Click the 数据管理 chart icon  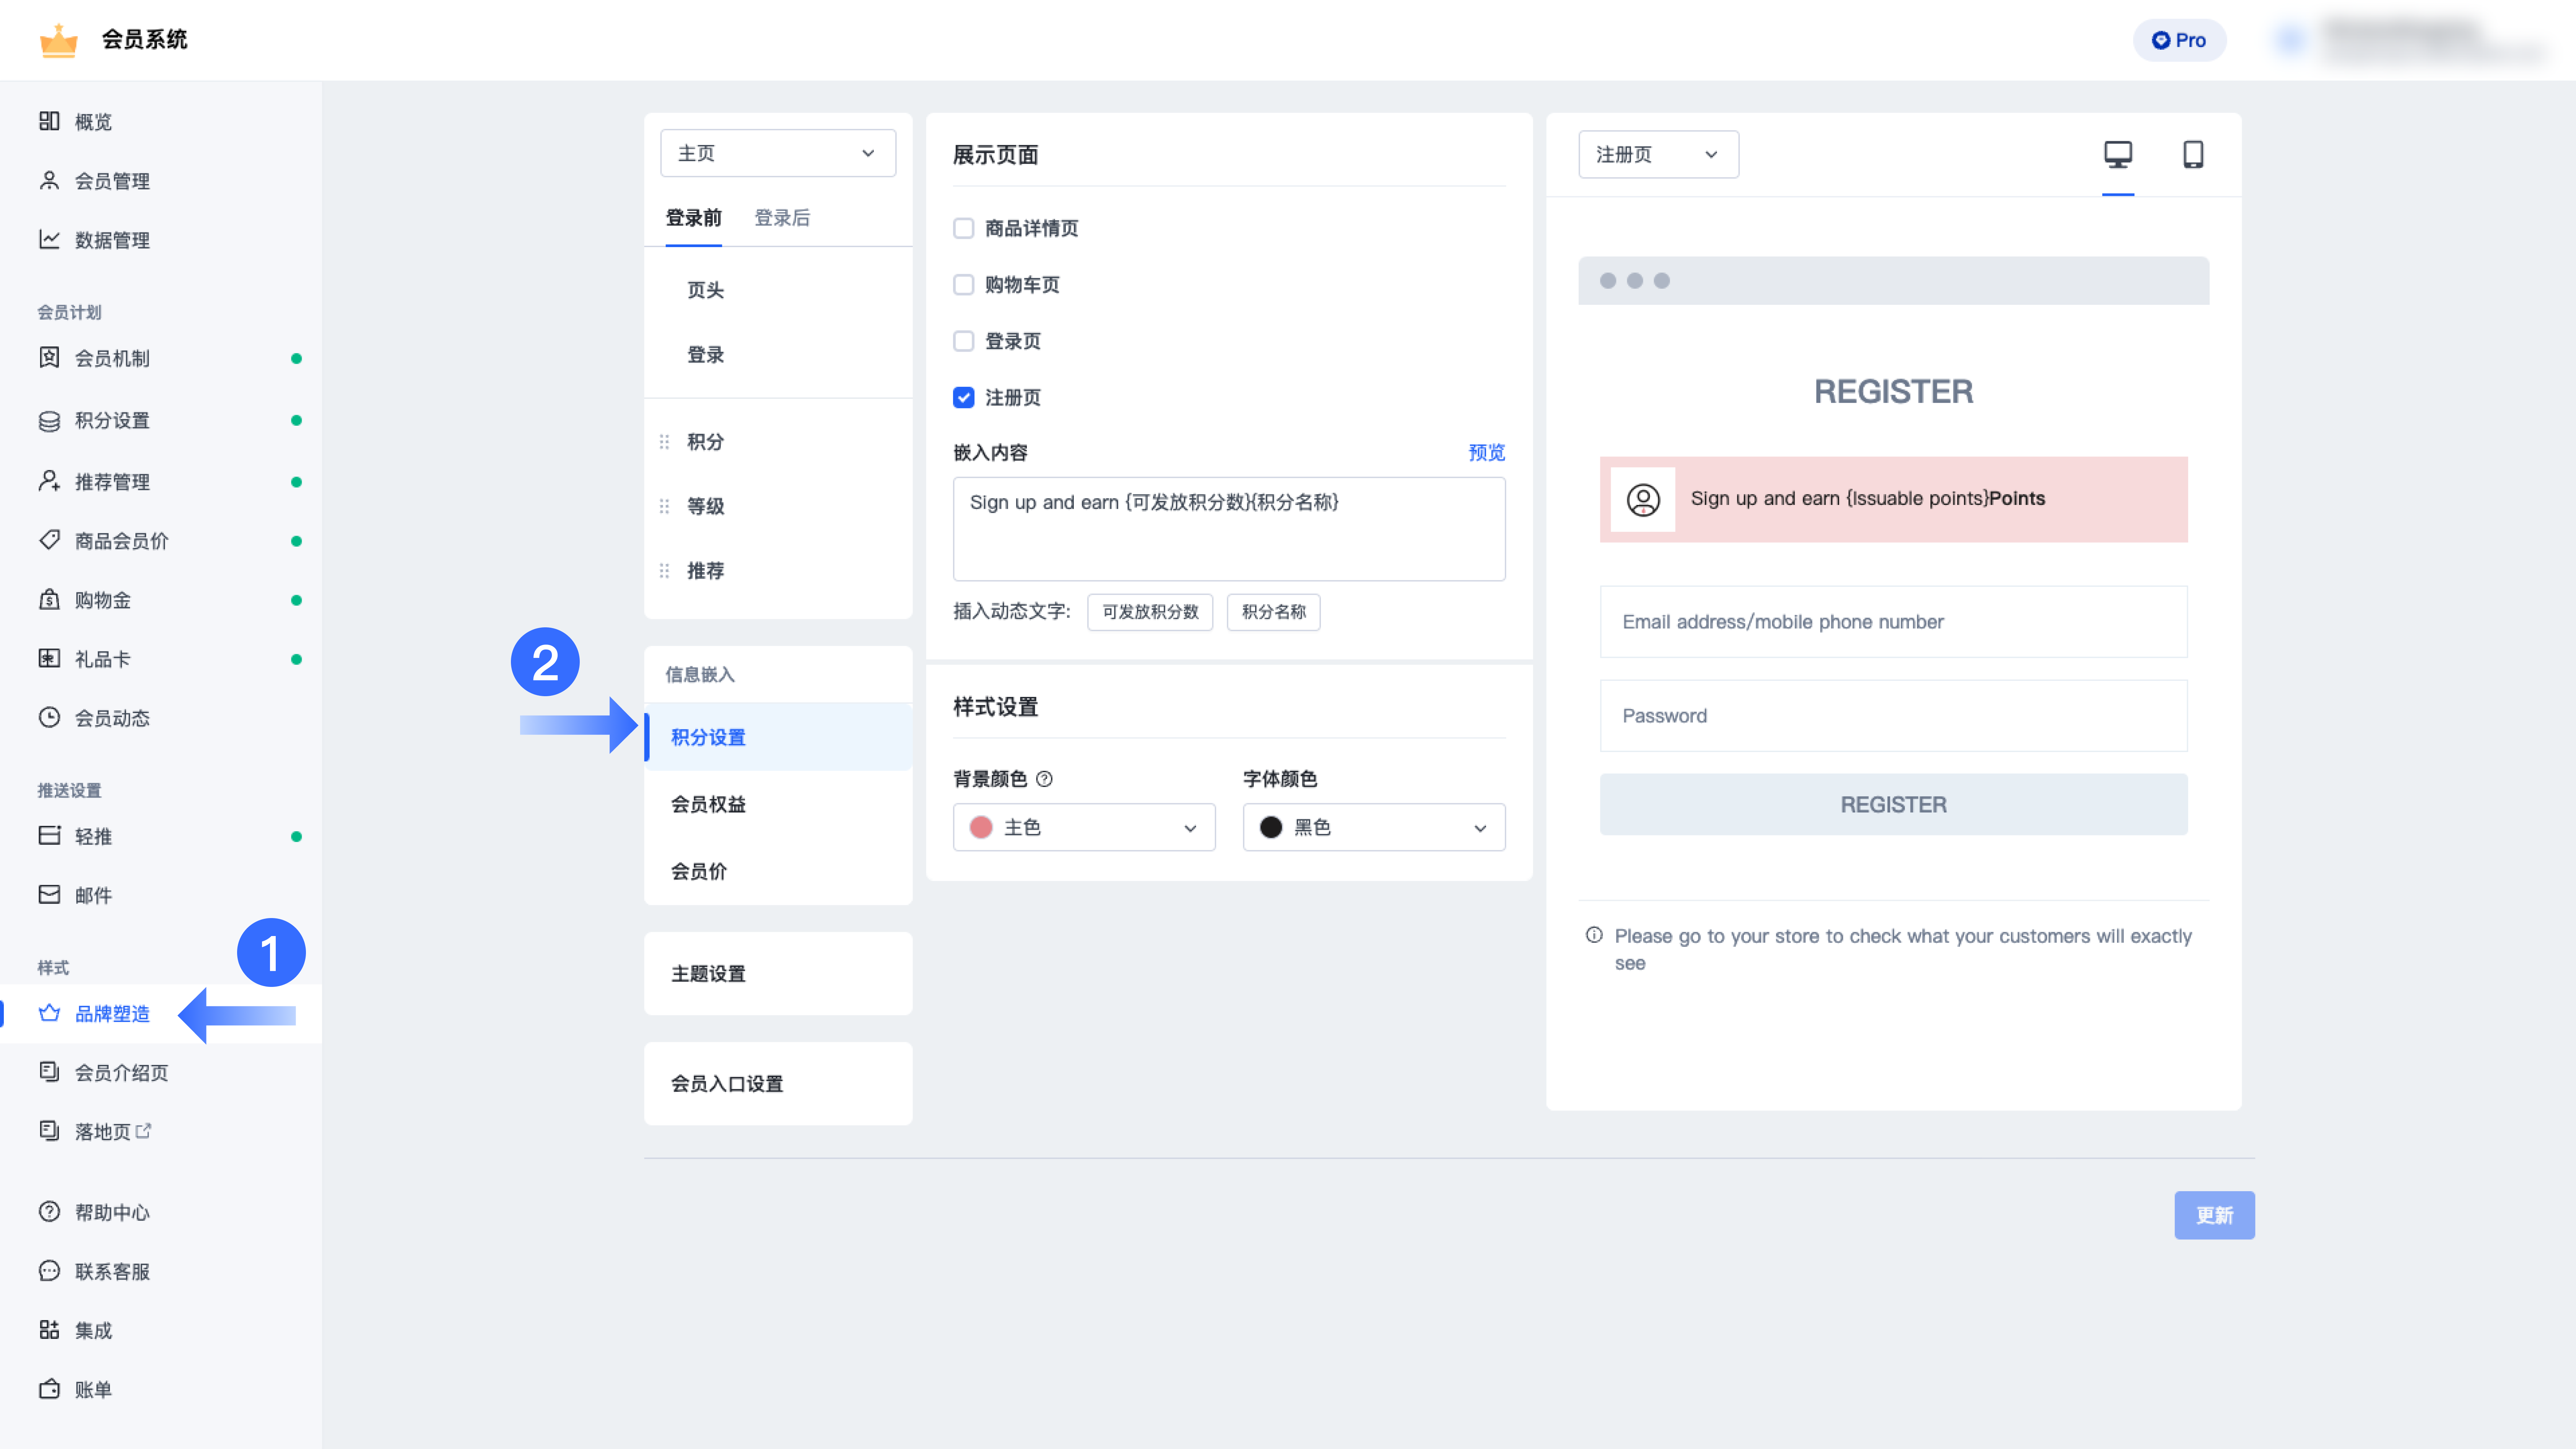coord(49,239)
